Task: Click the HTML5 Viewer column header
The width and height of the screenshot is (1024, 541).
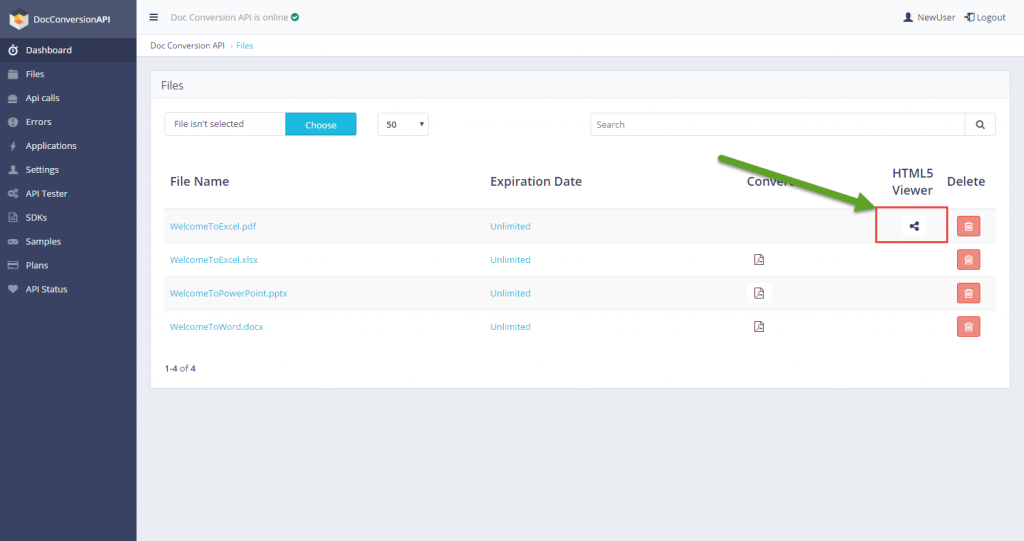Action: tap(912, 181)
